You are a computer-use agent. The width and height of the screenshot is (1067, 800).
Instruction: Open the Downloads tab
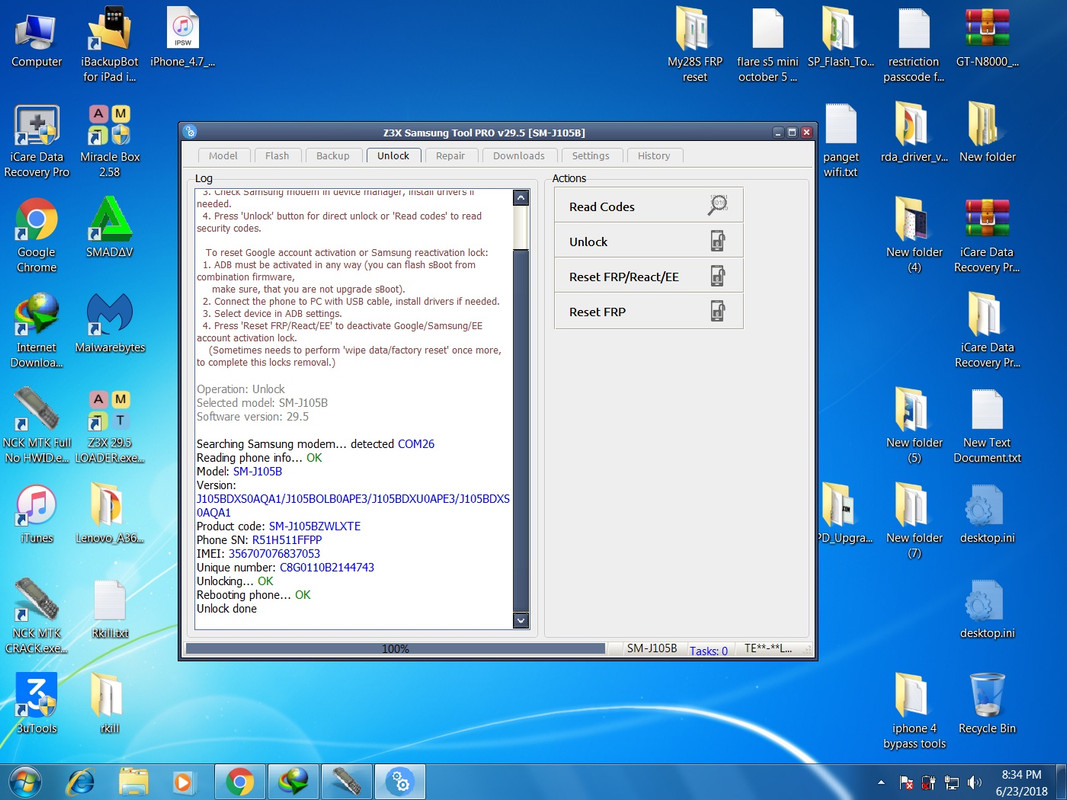click(519, 156)
